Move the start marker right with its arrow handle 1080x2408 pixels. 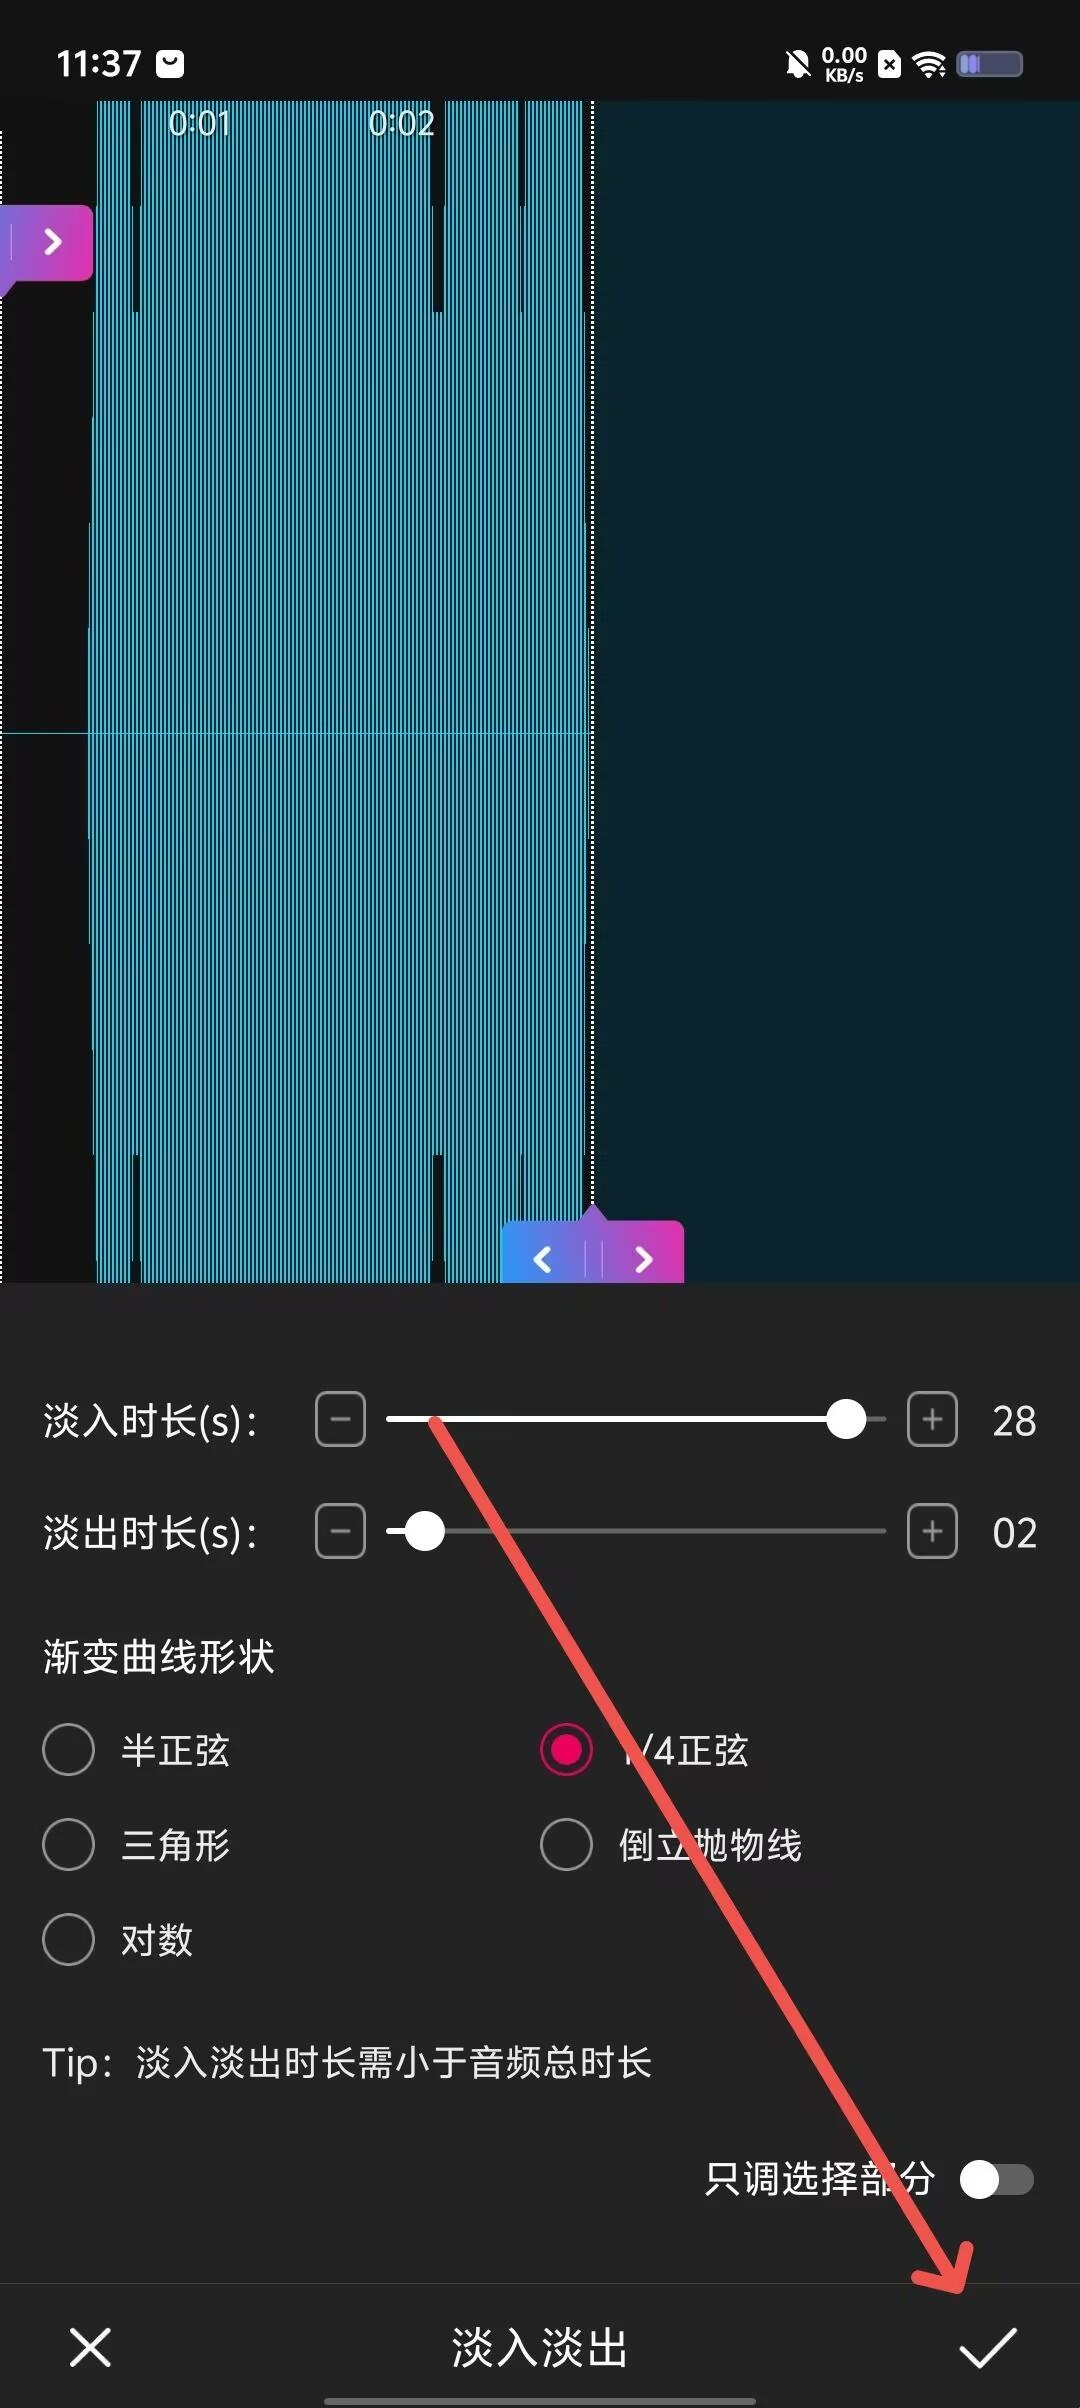53,242
